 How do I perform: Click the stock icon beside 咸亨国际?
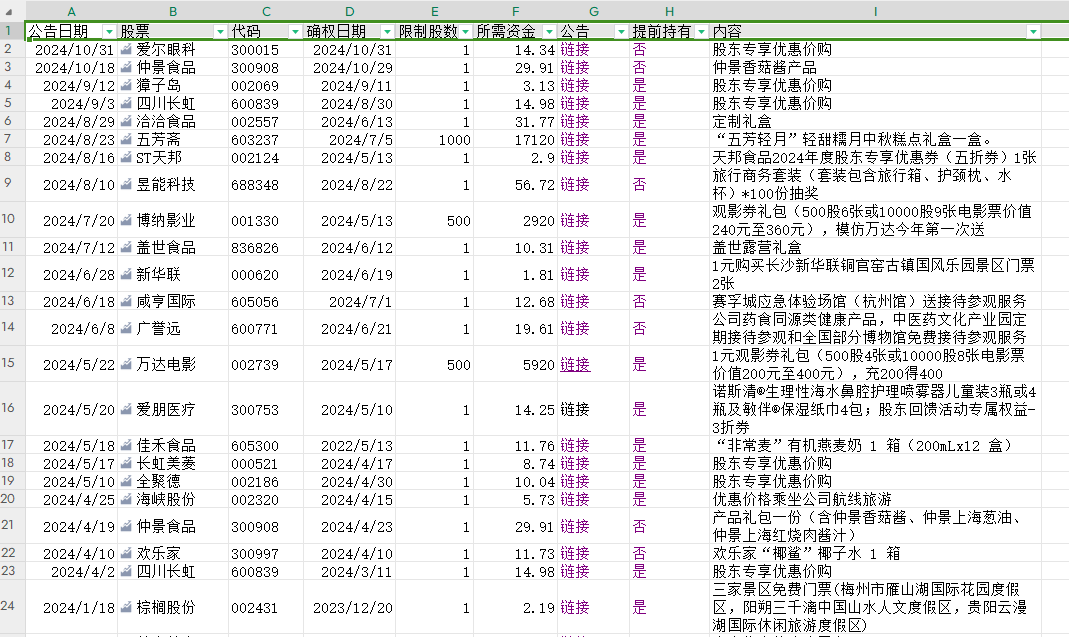(x=126, y=301)
